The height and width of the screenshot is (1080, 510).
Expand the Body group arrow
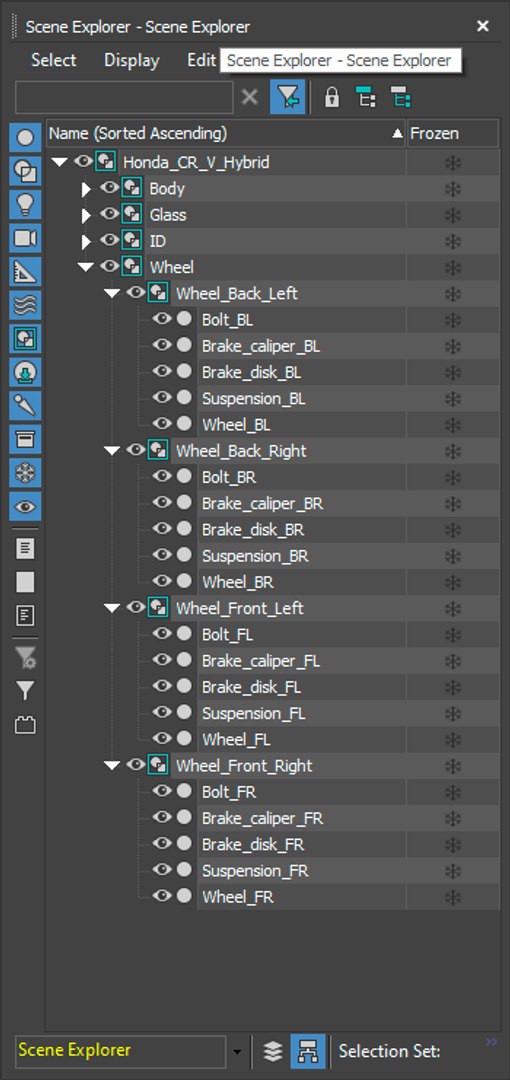[86, 189]
